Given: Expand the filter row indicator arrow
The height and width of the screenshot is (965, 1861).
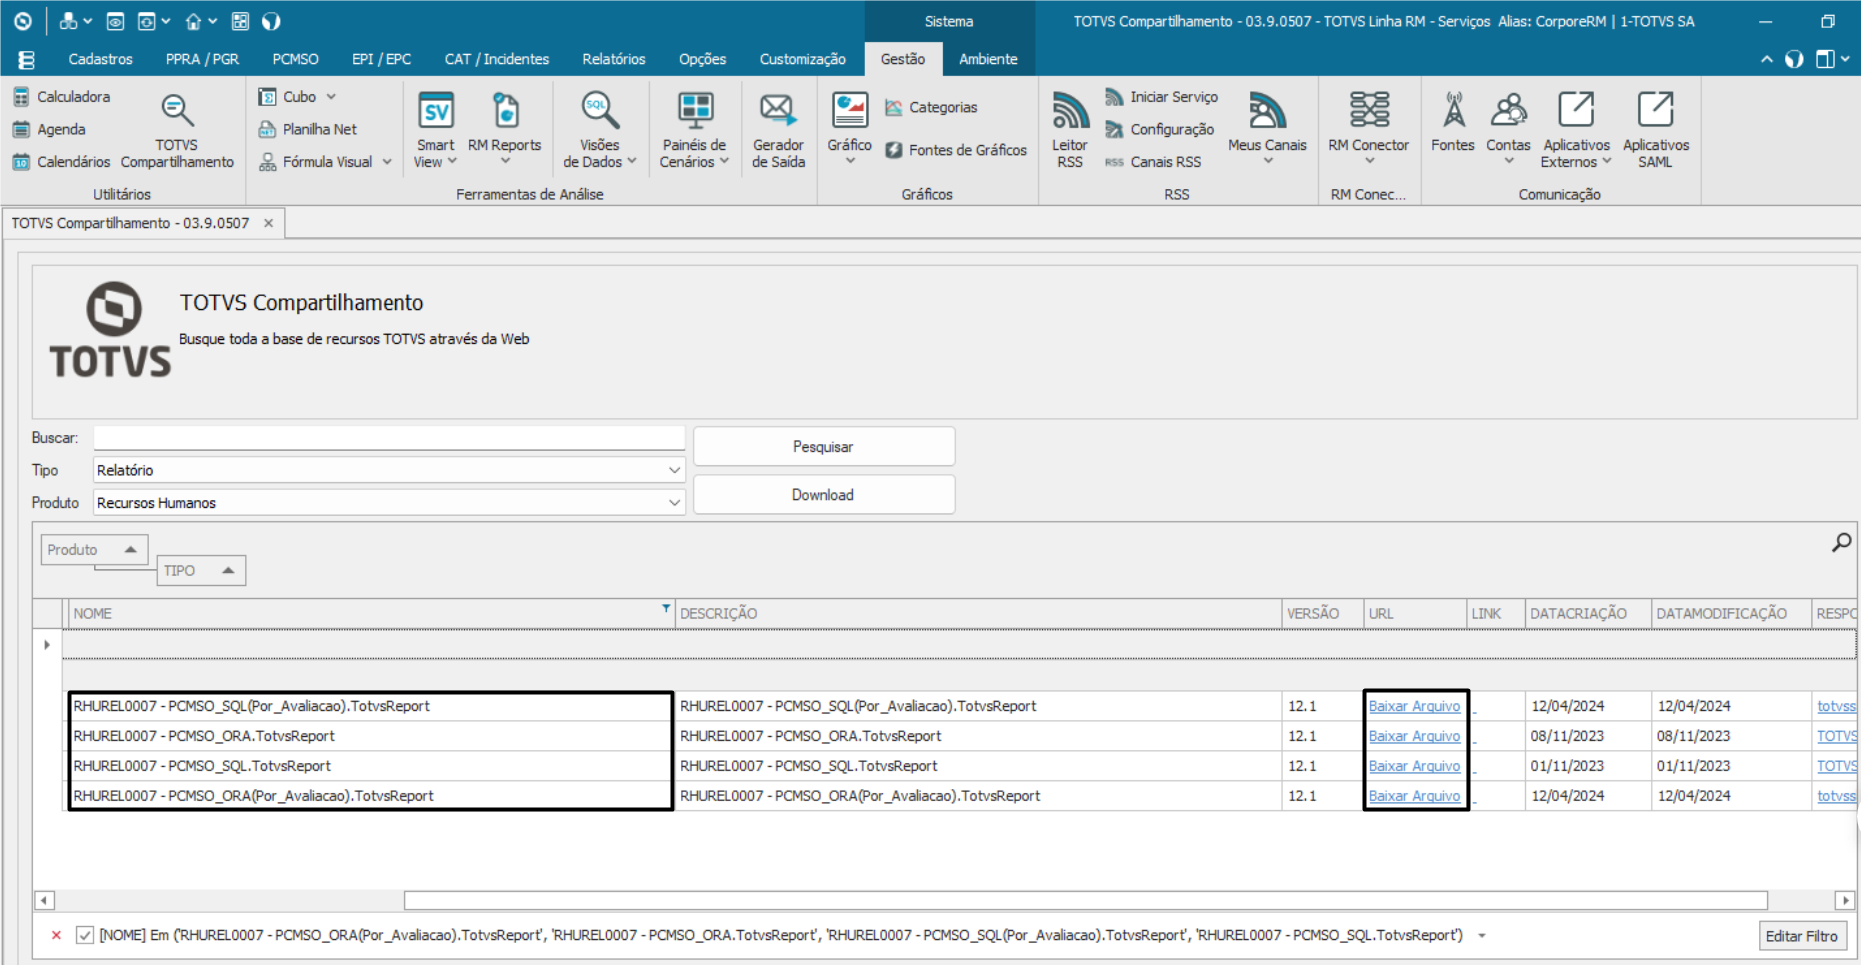Looking at the screenshot, I should [47, 645].
